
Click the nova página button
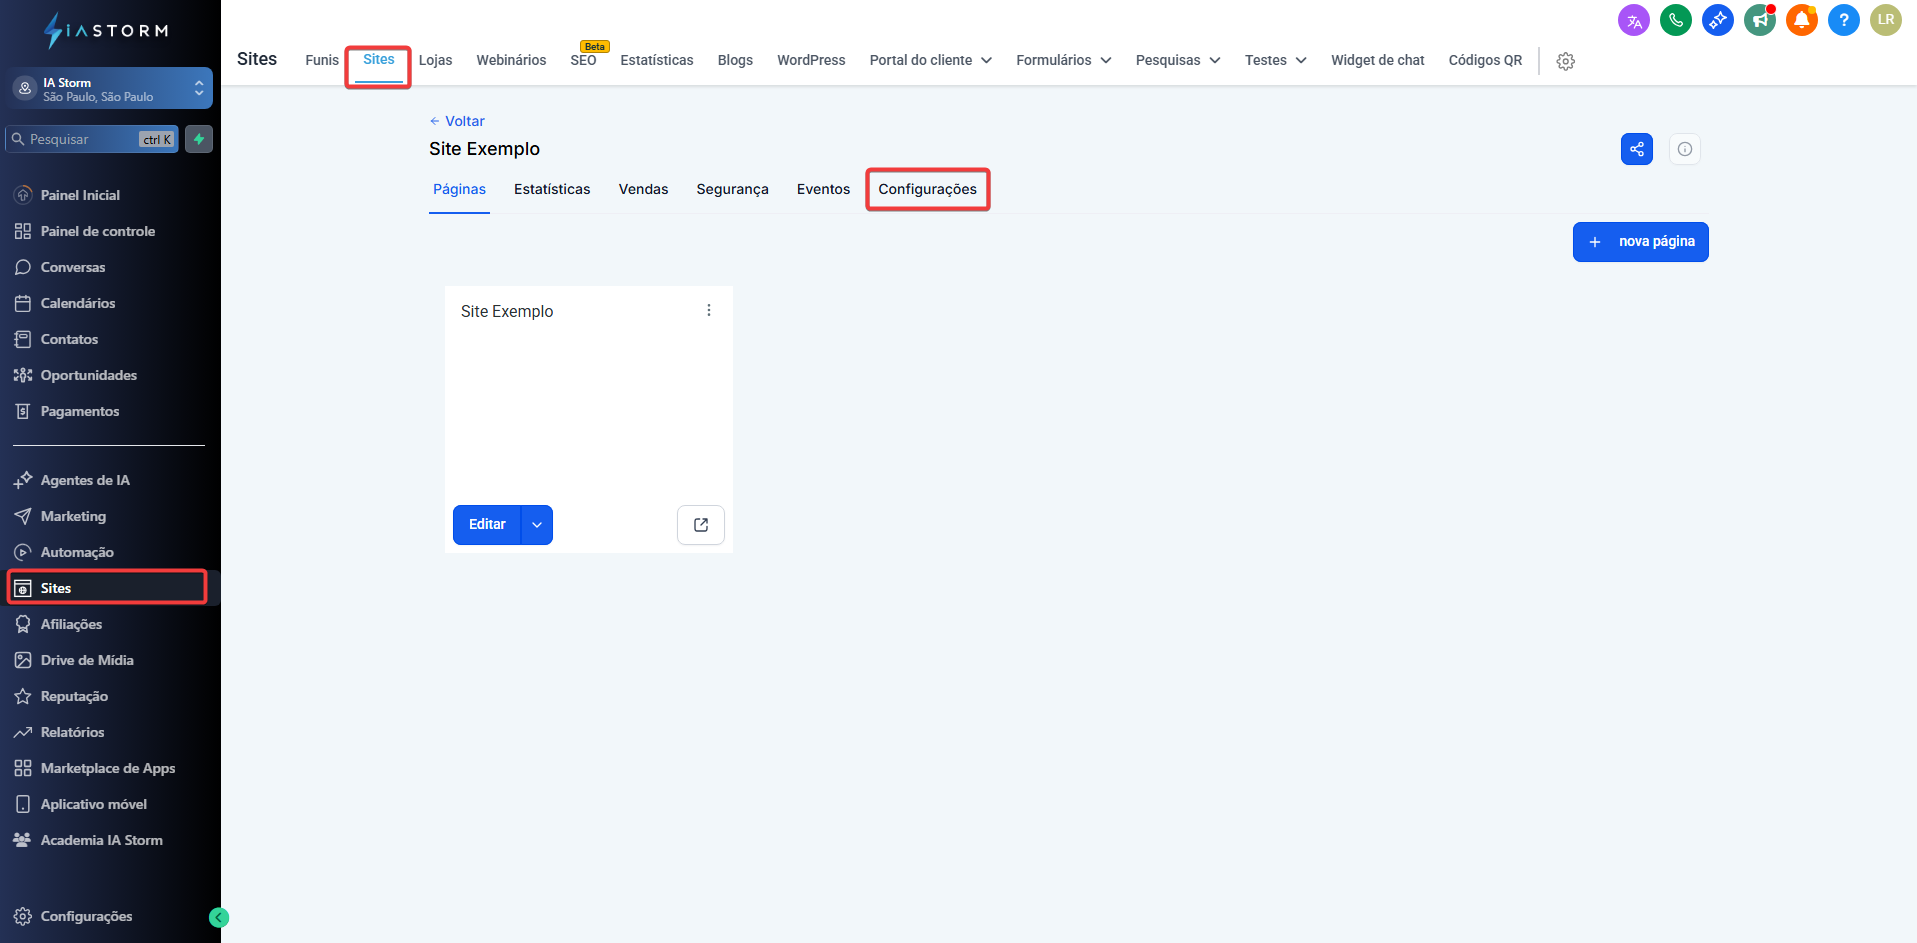tap(1640, 242)
